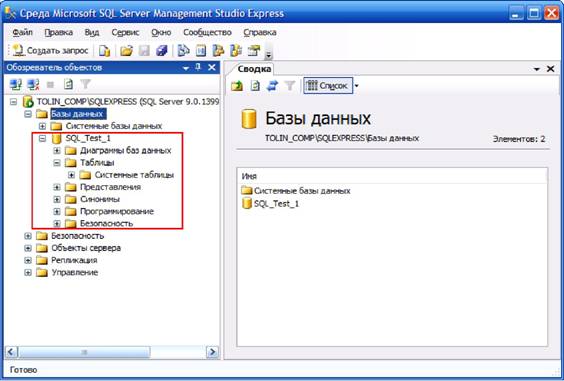Click the open file folder icon in the main toolbar
Viewport: 564px width, 381px height.
coord(126,51)
